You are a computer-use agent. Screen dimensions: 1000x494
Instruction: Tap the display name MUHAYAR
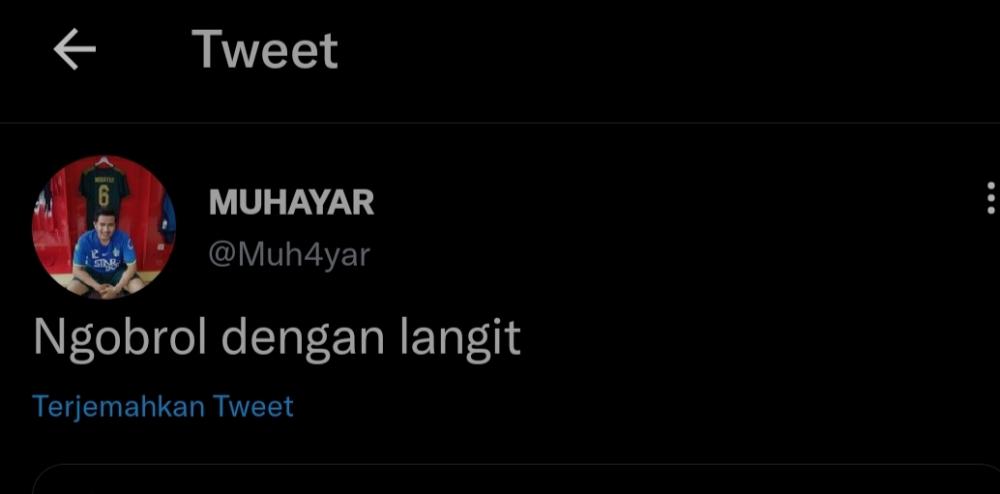(291, 203)
